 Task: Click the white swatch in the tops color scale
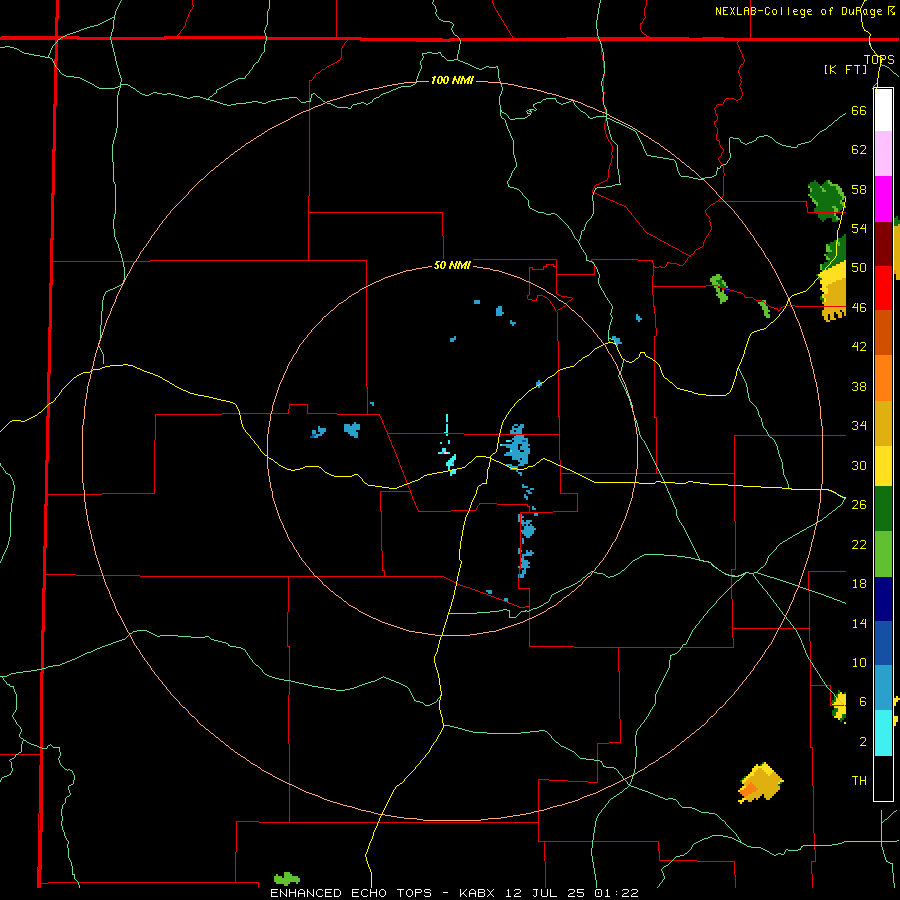click(x=883, y=110)
